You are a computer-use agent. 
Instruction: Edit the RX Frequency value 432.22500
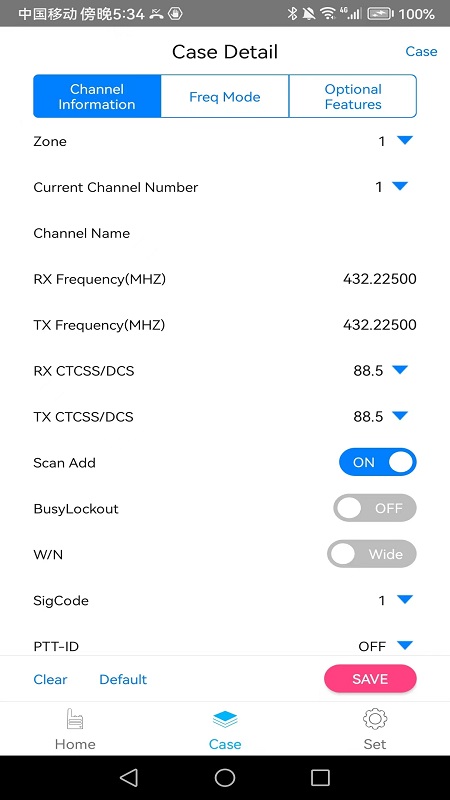[x=380, y=279]
